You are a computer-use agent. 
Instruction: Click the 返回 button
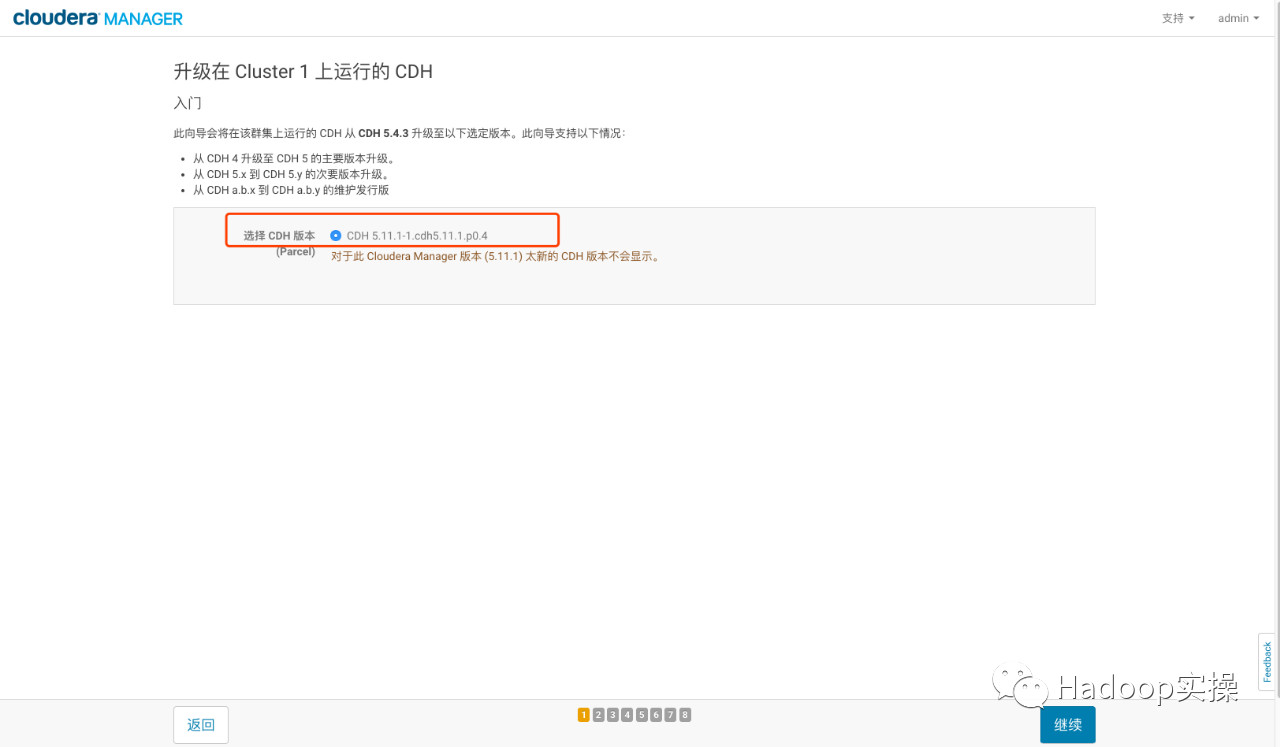pos(201,725)
